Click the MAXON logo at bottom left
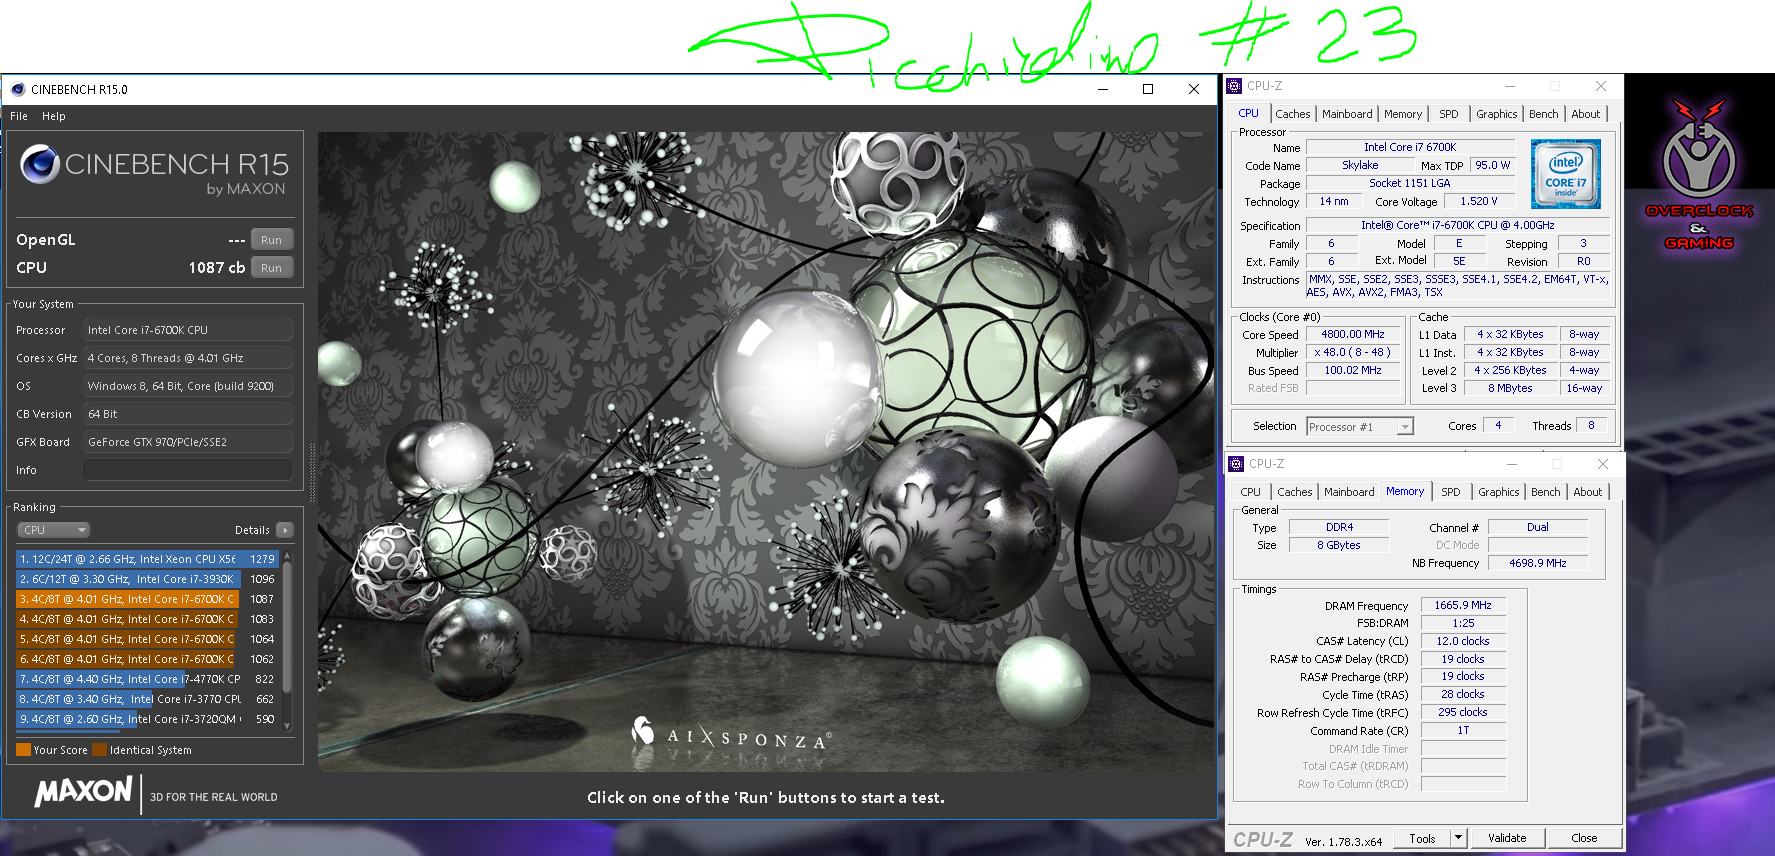 pos(83,792)
